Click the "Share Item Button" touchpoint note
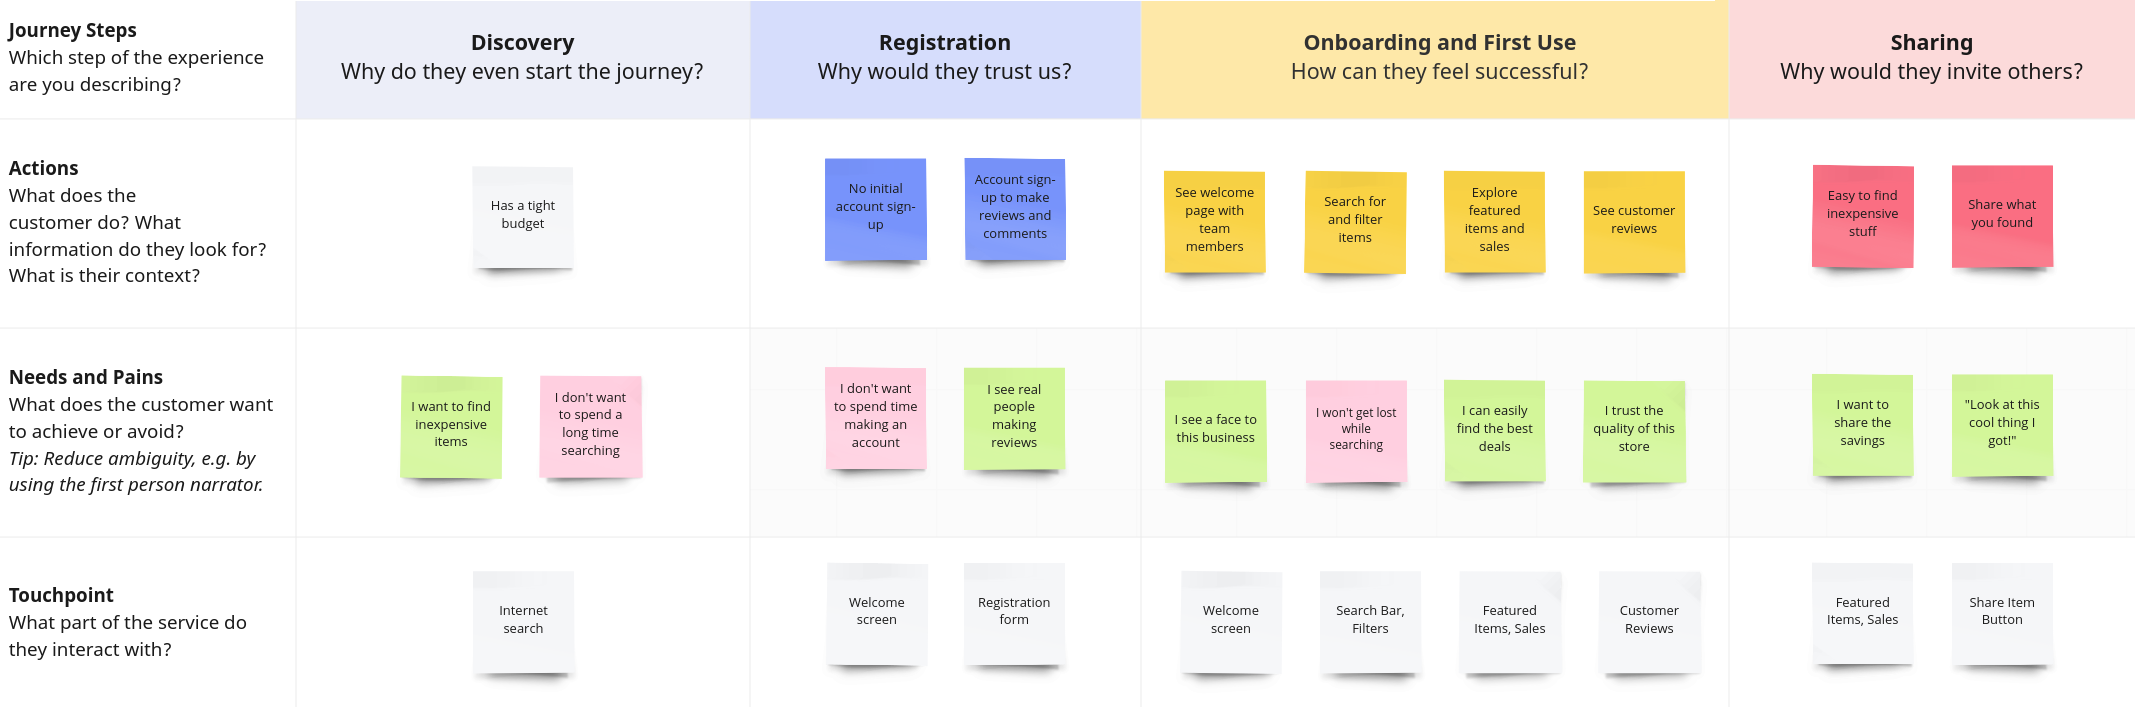The width and height of the screenshot is (2135, 707). tap(2001, 612)
